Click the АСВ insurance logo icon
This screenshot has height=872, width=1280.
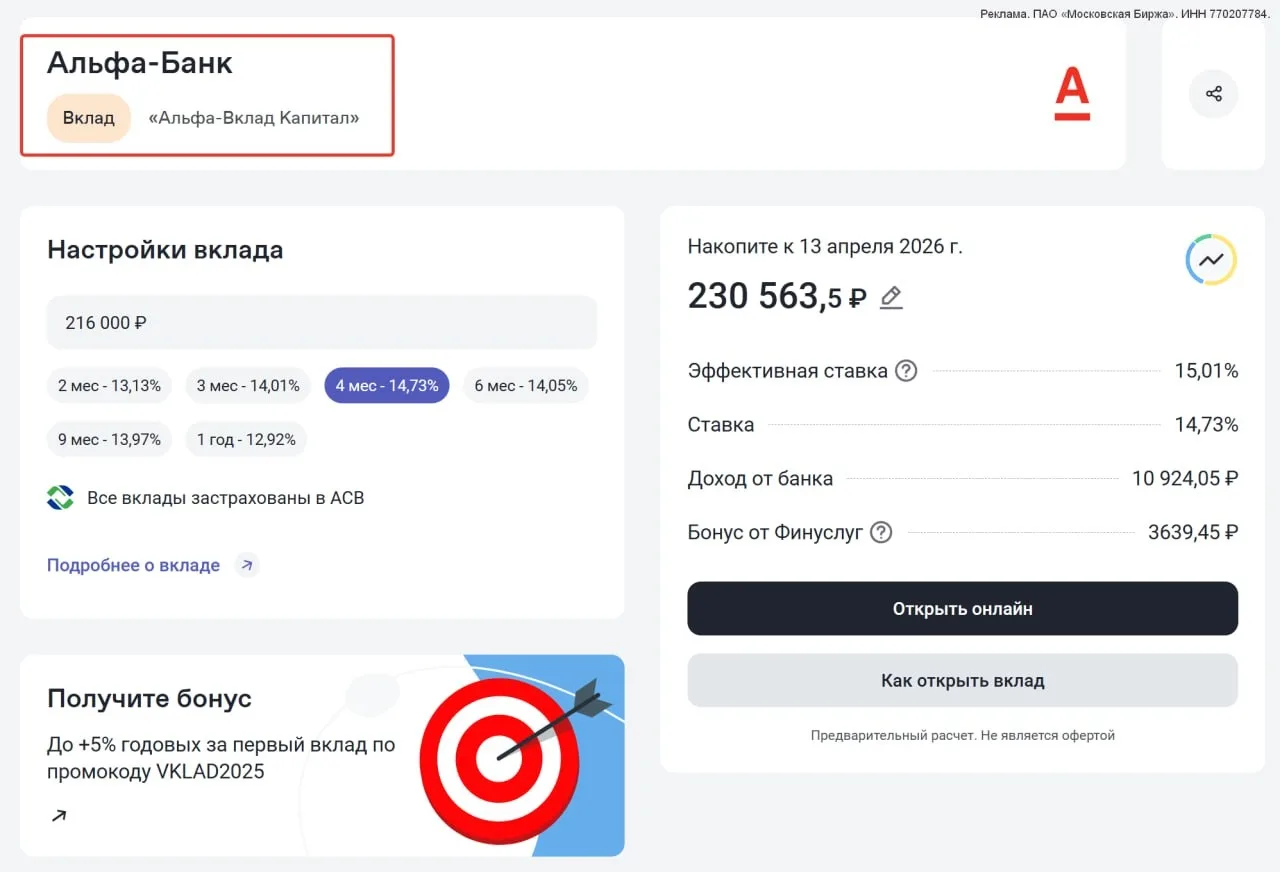click(60, 498)
